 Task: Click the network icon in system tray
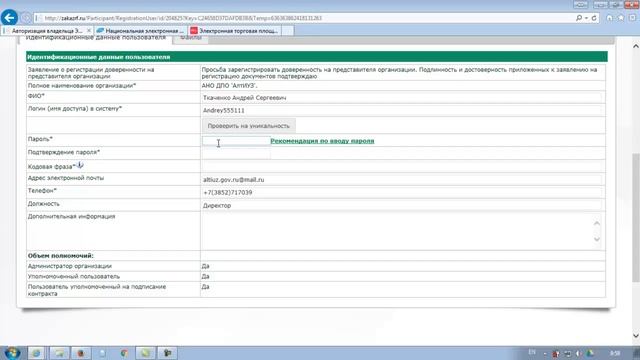point(567,353)
